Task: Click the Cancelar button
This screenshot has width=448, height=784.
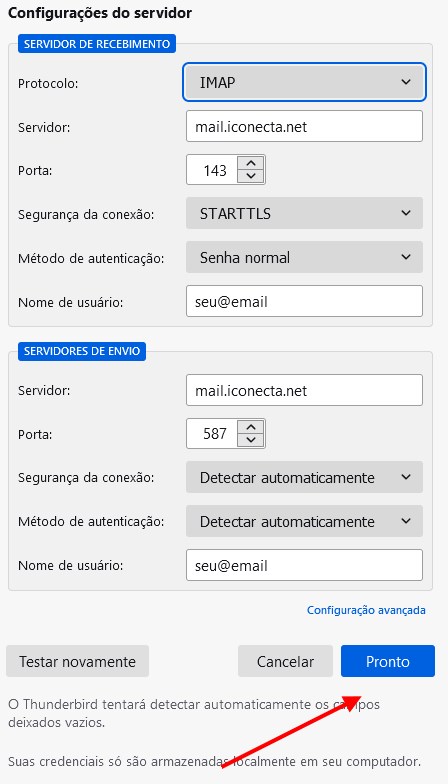Action: pos(285,662)
